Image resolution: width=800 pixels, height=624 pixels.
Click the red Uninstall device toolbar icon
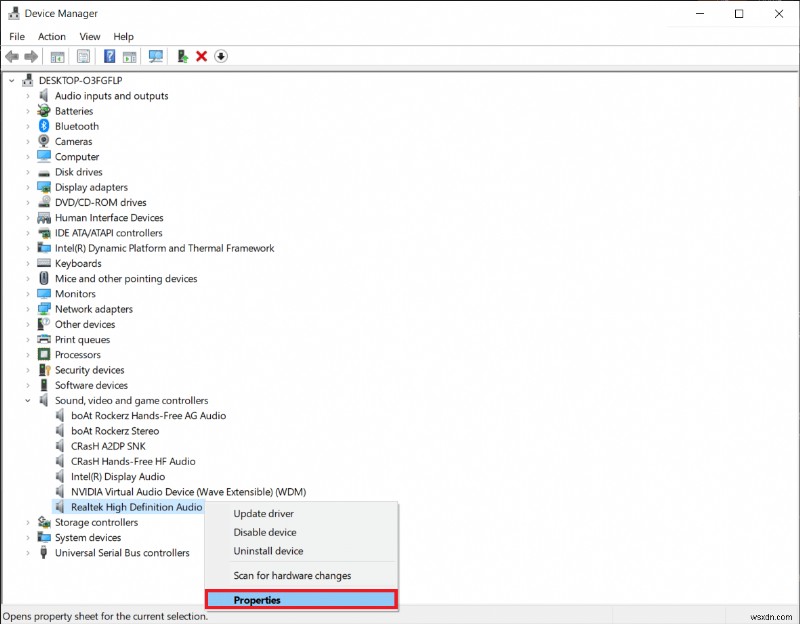point(200,56)
